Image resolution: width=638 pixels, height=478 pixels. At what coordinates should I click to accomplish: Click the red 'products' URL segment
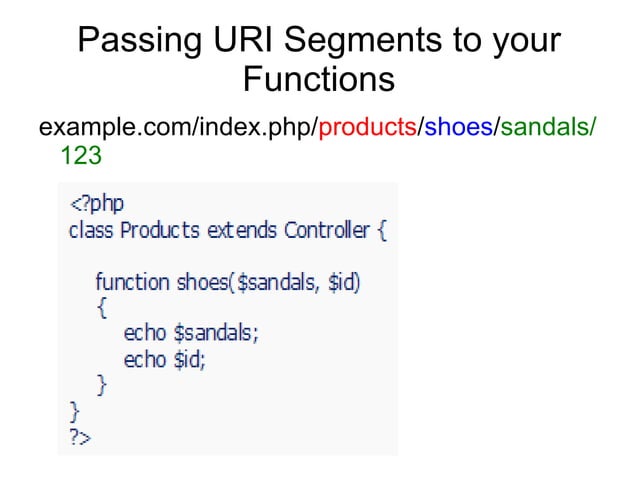click(367, 127)
